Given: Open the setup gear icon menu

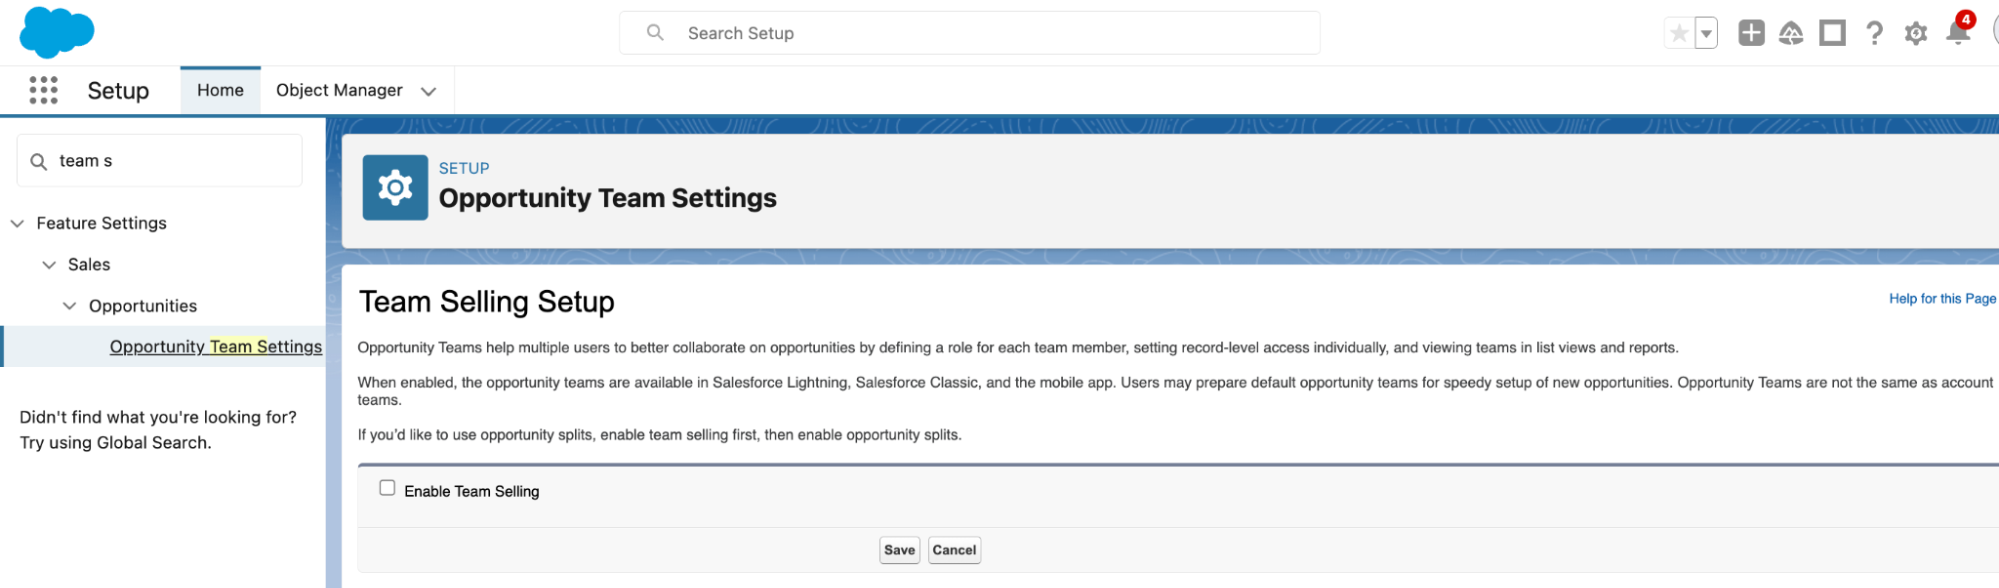Looking at the screenshot, I should point(1915,33).
